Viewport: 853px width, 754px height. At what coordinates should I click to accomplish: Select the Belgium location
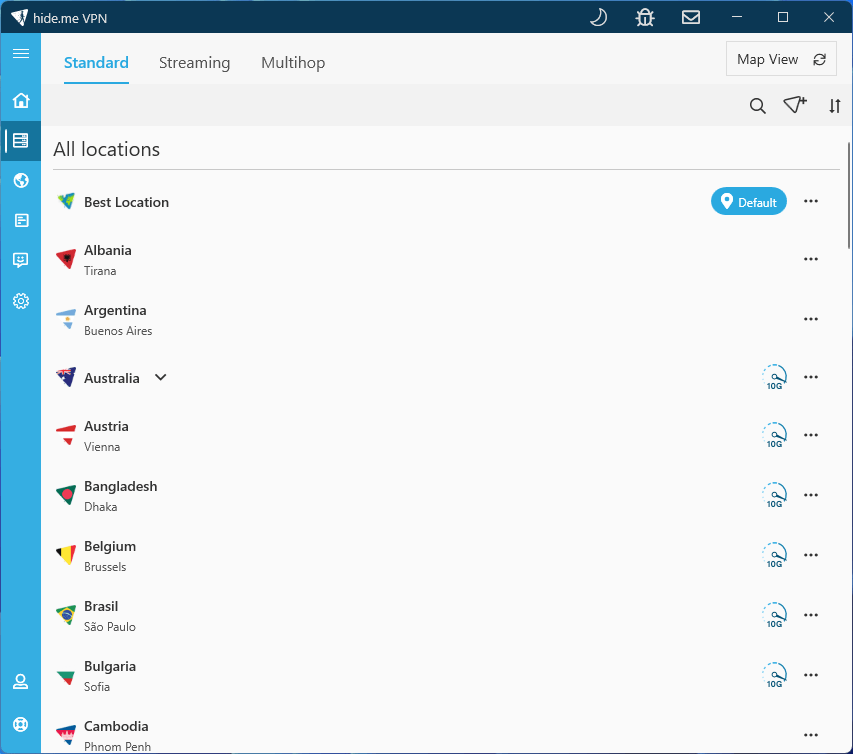pos(446,555)
